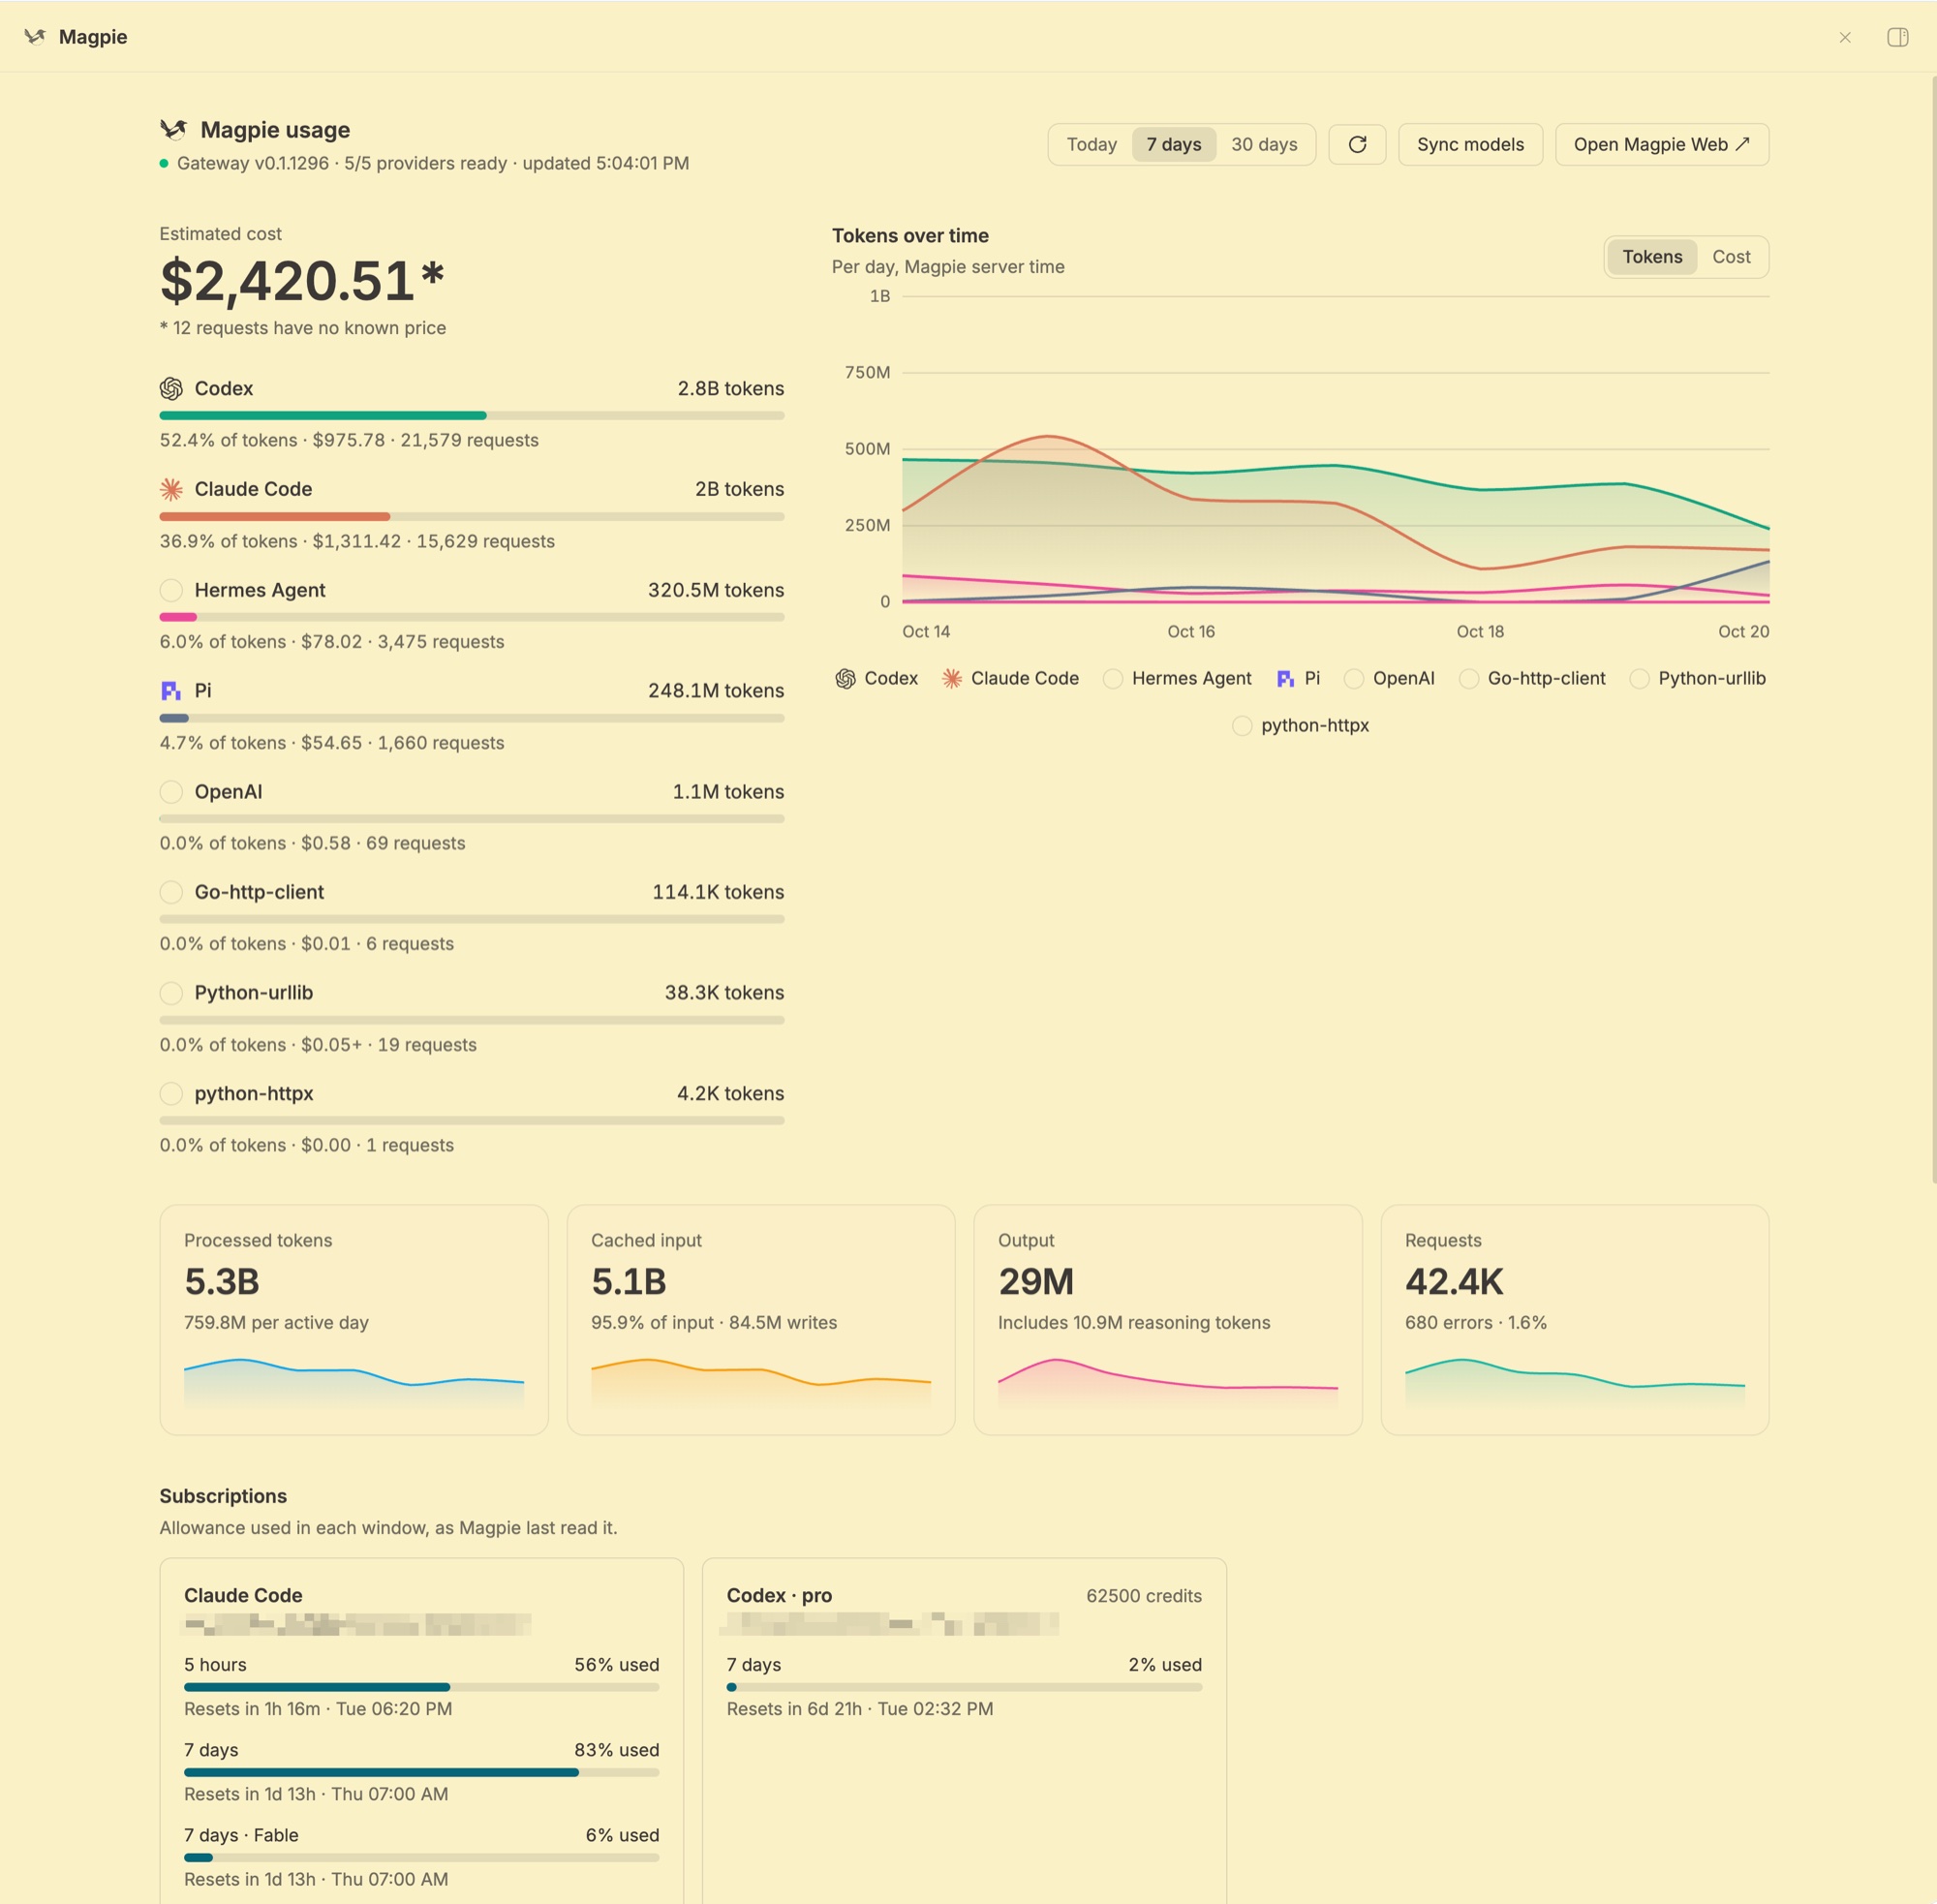Open the Cached input card
The image size is (1937, 1904).
(761, 1320)
